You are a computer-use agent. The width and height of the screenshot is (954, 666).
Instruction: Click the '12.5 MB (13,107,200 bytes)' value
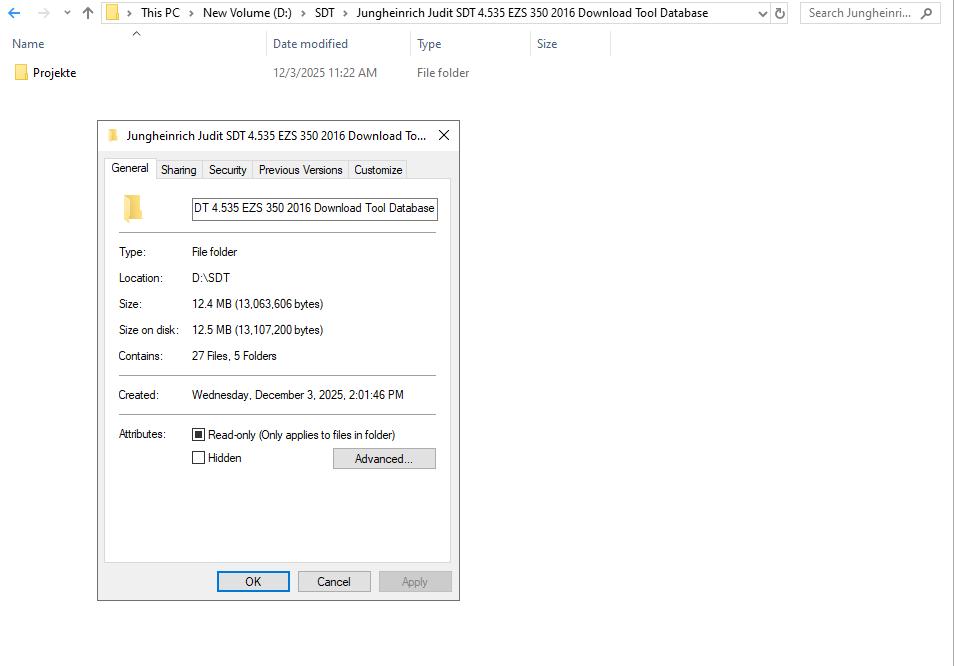tap(257, 330)
